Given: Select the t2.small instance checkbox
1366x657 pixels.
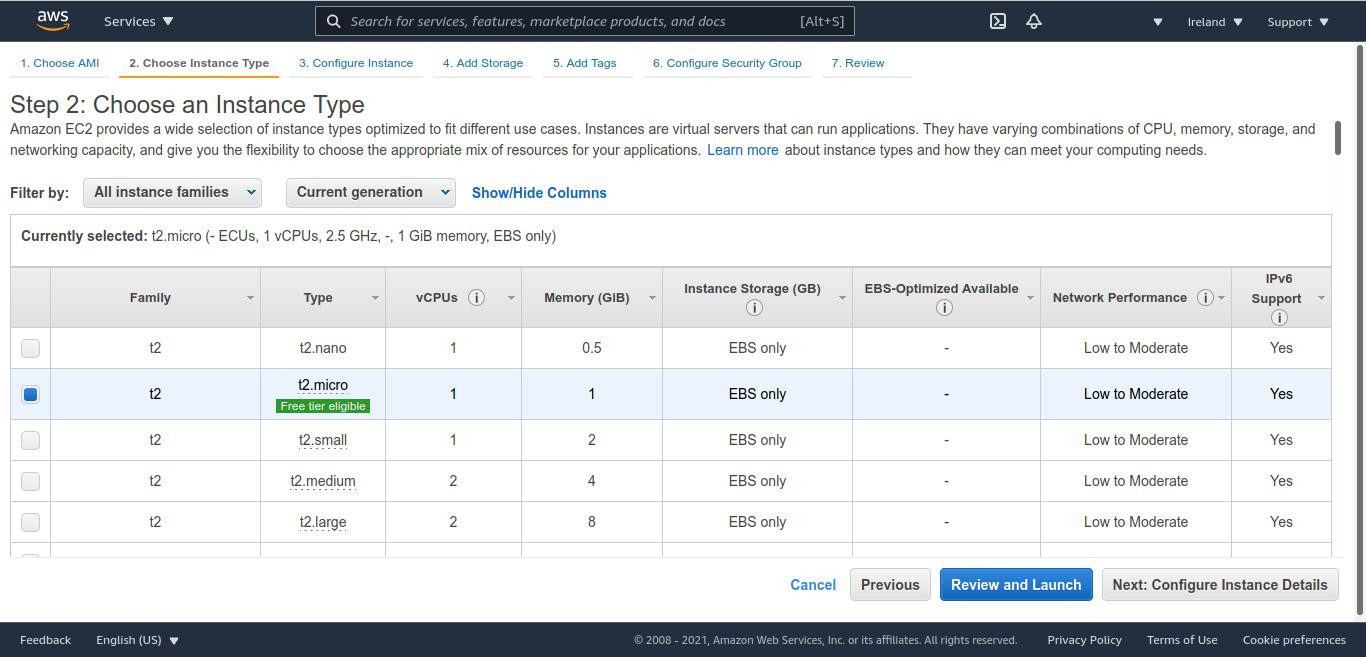Looking at the screenshot, I should tap(30, 440).
